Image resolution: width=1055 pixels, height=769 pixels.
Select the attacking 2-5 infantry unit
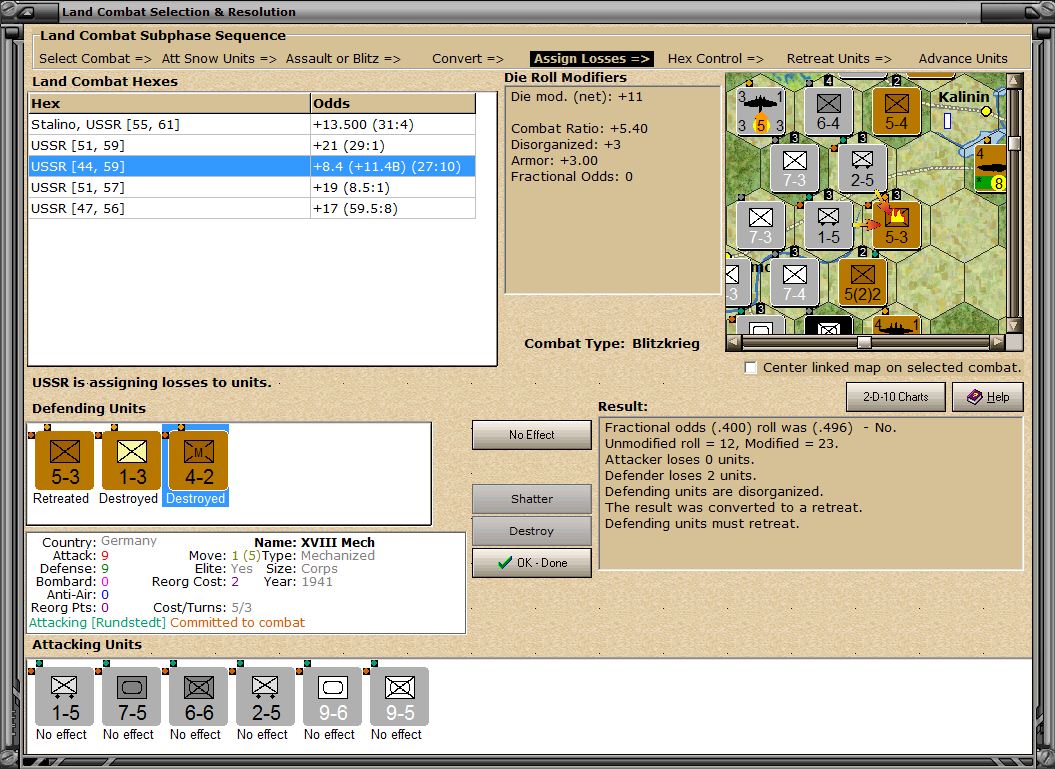pos(265,696)
